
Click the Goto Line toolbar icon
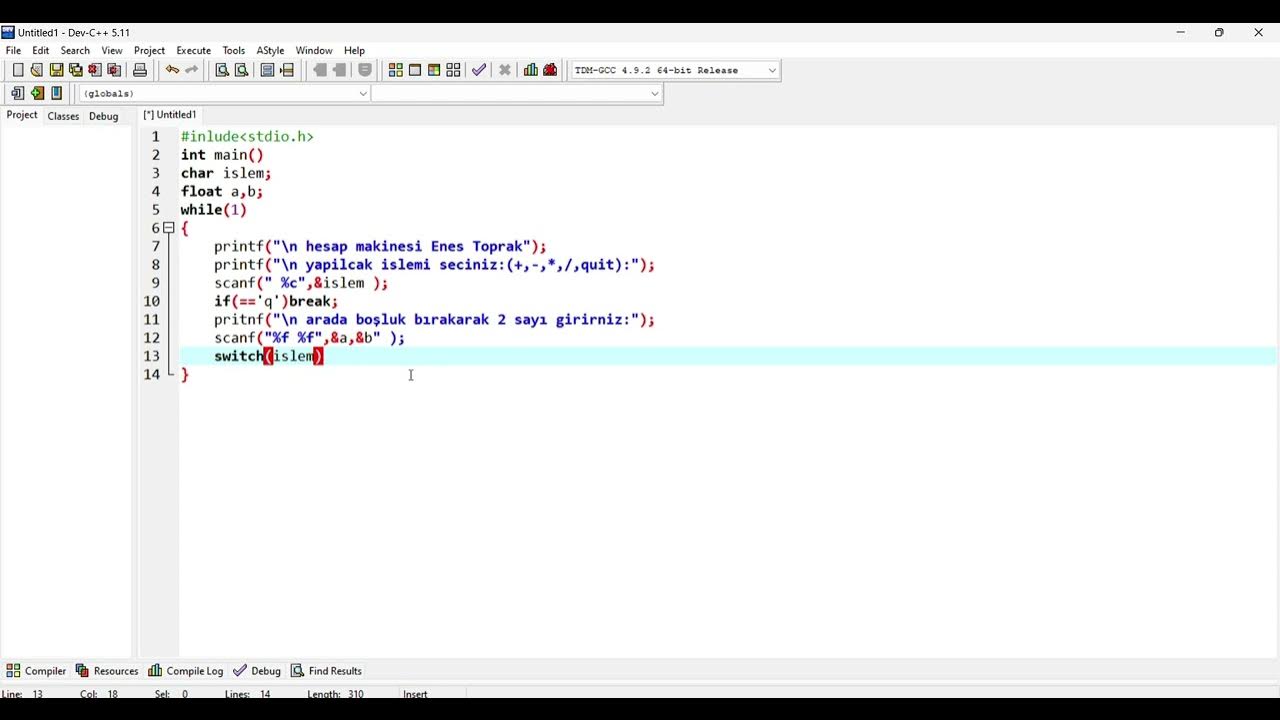click(287, 70)
